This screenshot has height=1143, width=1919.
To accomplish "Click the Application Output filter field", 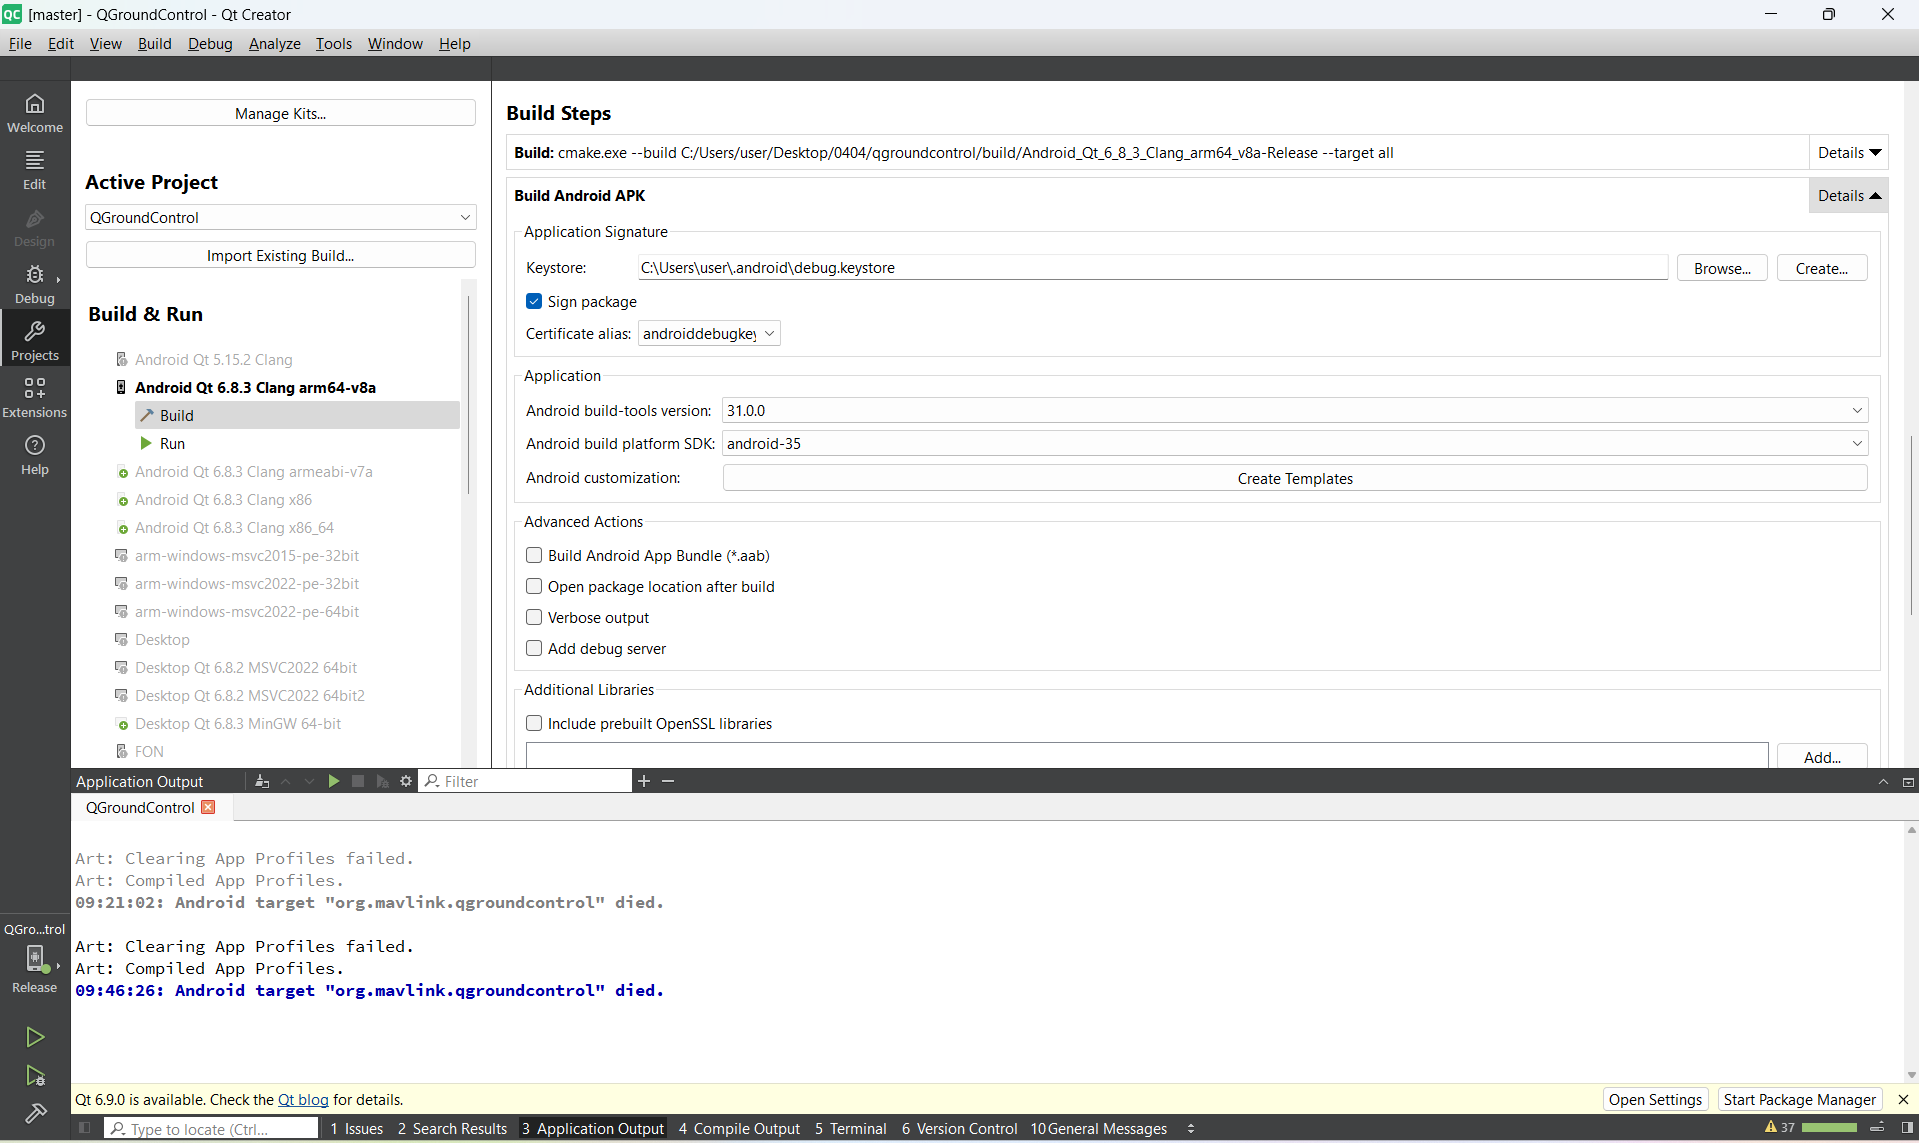I will pyautogui.click(x=526, y=781).
